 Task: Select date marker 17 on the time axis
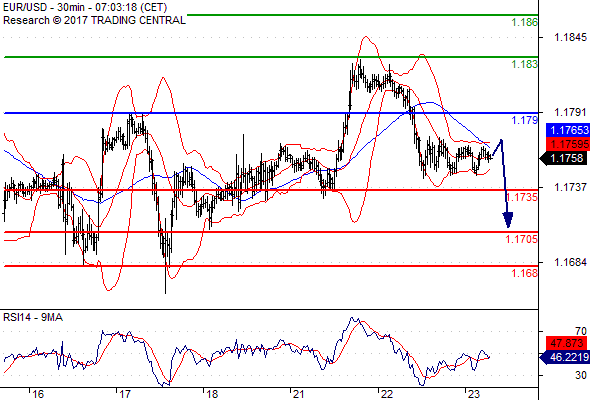click(124, 394)
